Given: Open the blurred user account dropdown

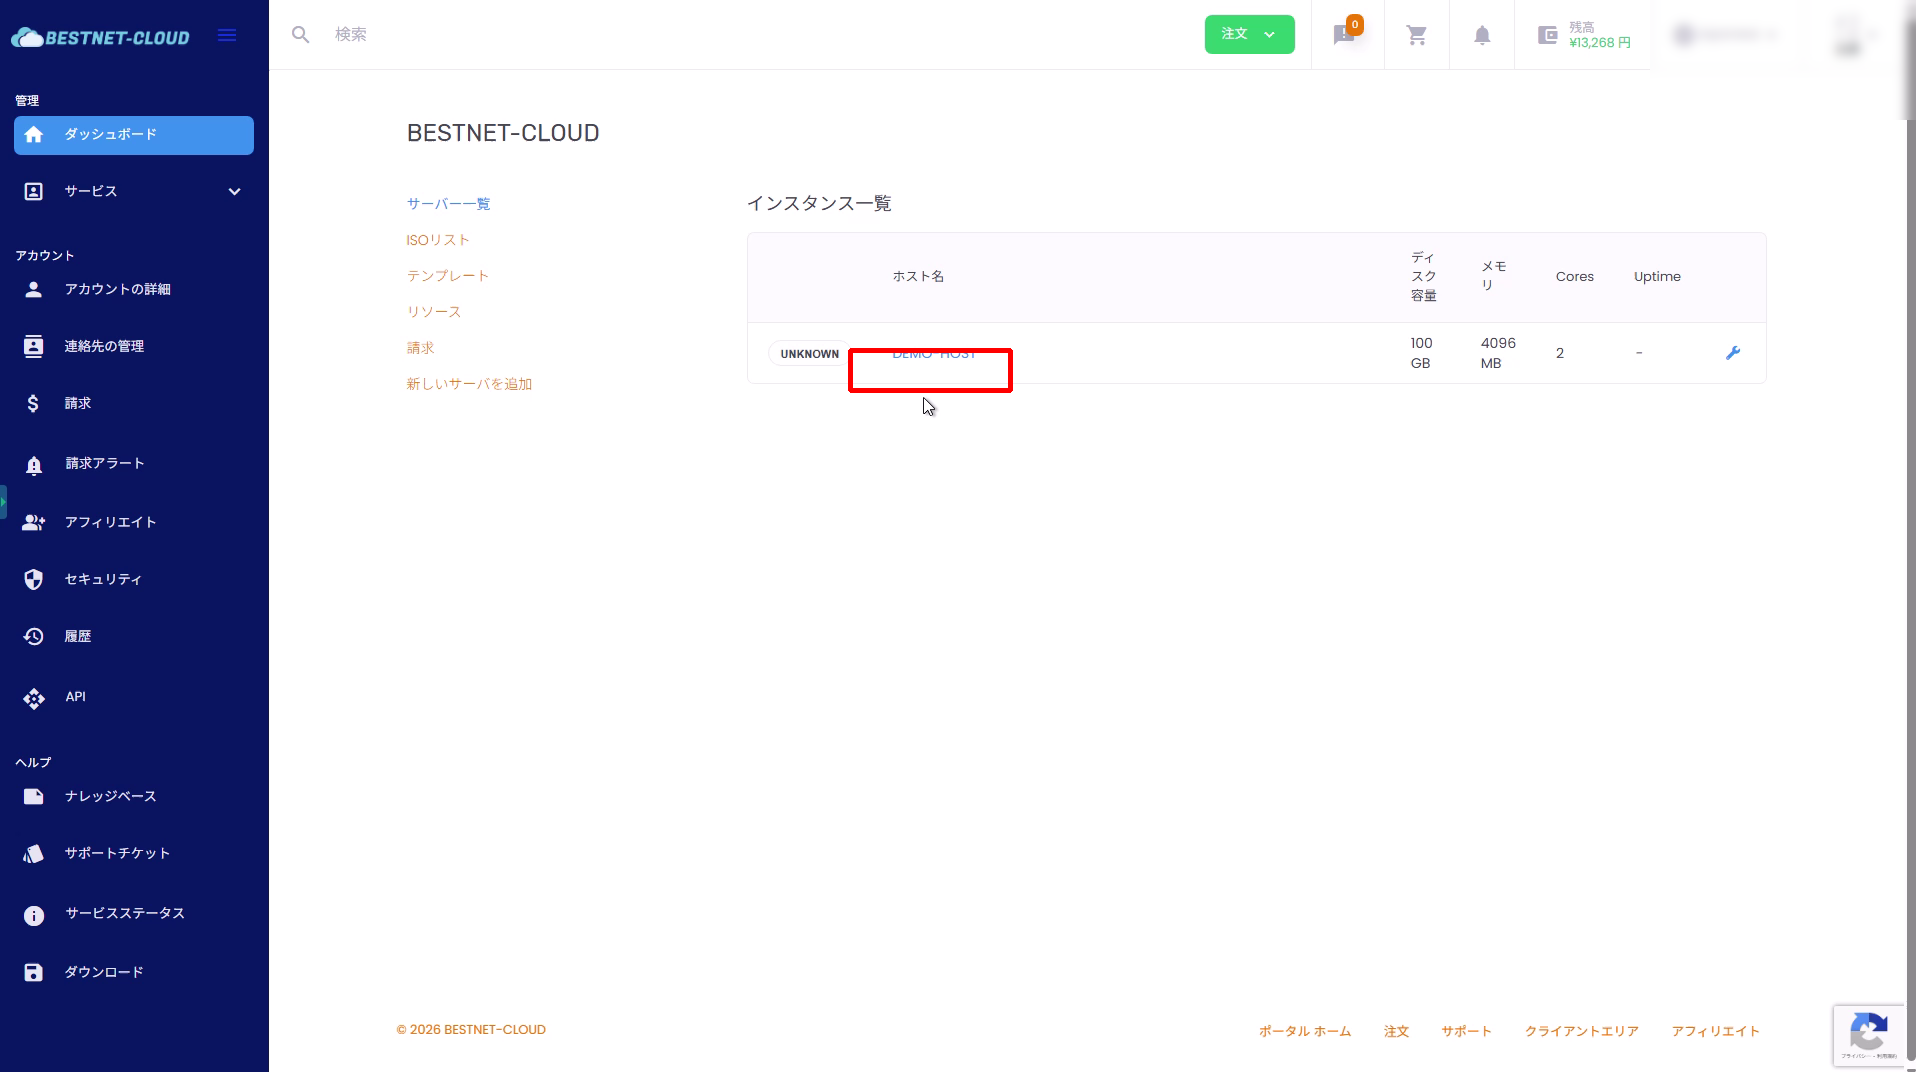Looking at the screenshot, I should 1727,35.
